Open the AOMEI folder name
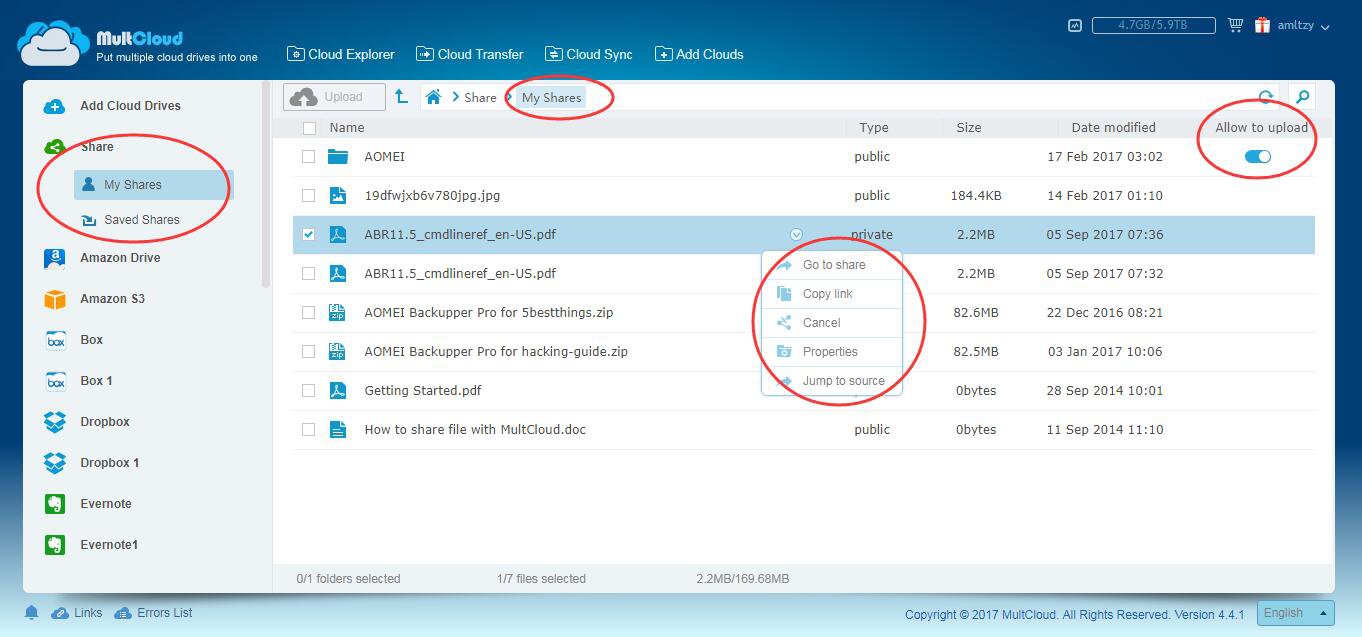Screen dimensions: 1362x637 384,157
